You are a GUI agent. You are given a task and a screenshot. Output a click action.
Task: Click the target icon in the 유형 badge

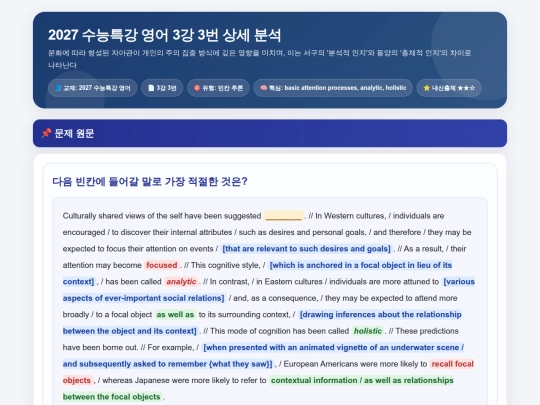coord(197,88)
